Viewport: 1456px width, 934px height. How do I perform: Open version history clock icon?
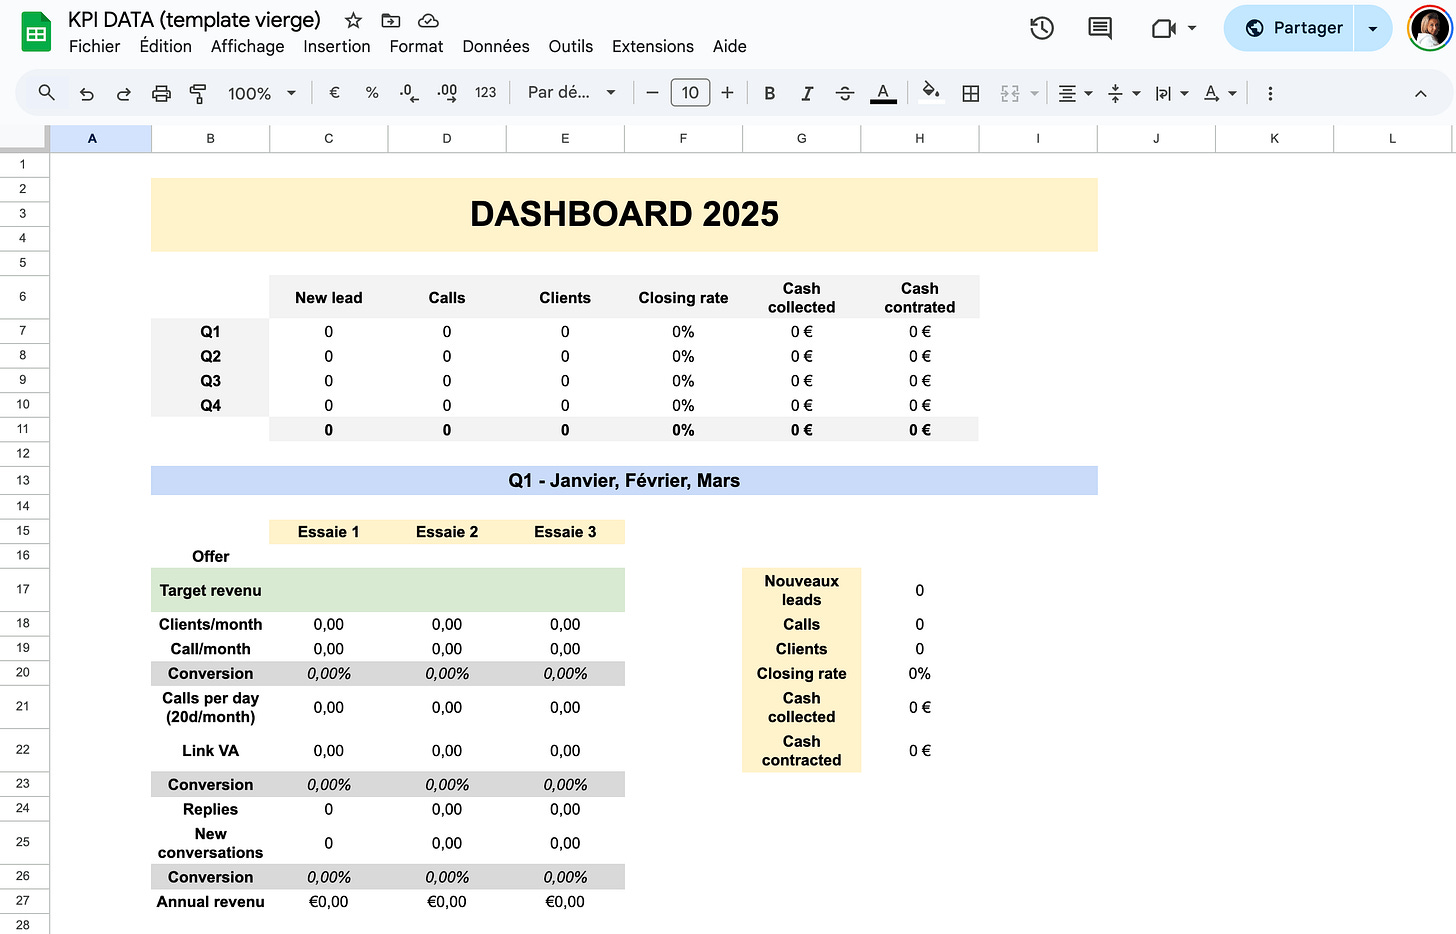click(1042, 28)
